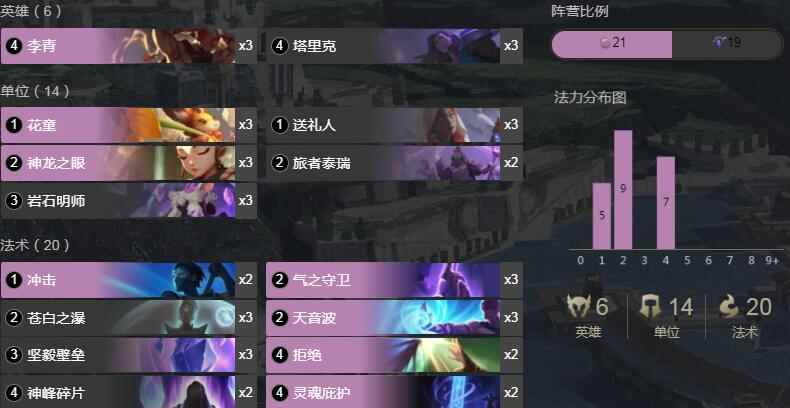Open the 神龙之眼 card entry
This screenshot has height=408, width=790.
(129, 163)
